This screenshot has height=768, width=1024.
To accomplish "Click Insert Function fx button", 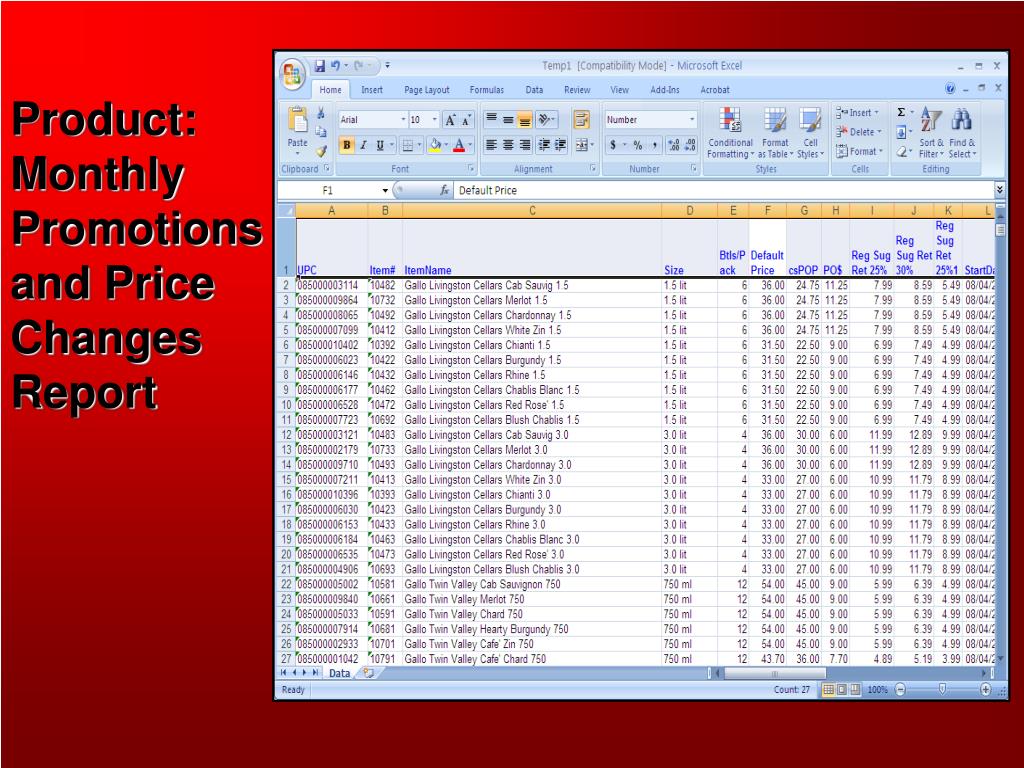I will [444, 190].
